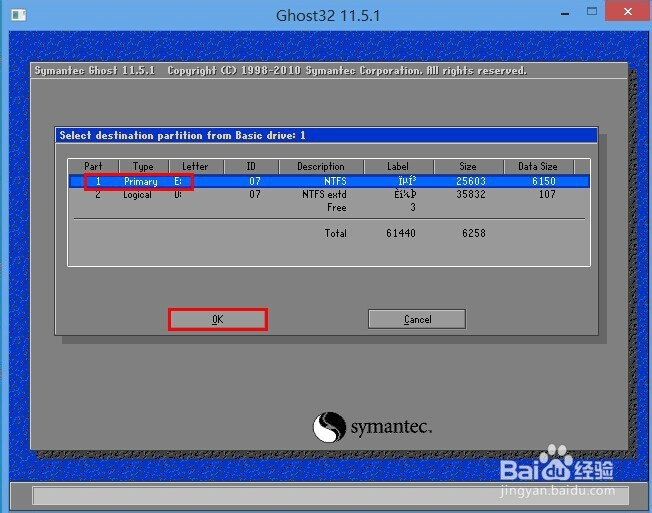Select partition 2 Logical NTFS extd row

click(328, 195)
